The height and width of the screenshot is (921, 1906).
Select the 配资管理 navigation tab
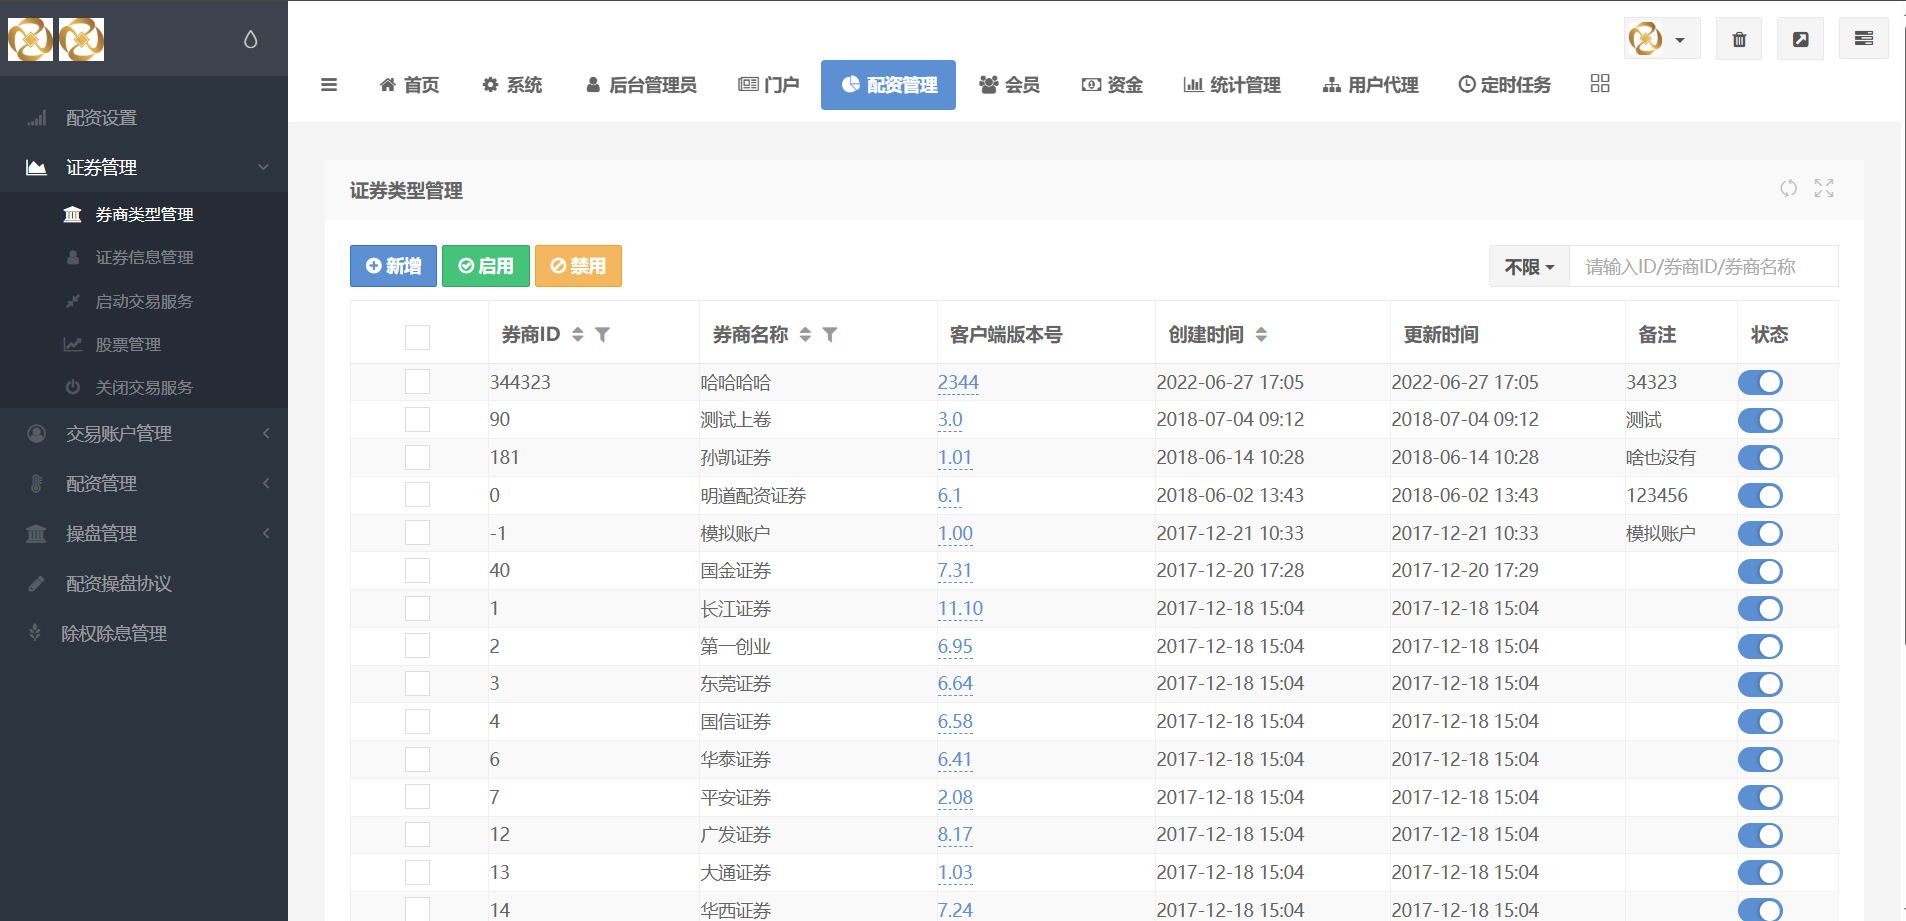(x=888, y=85)
